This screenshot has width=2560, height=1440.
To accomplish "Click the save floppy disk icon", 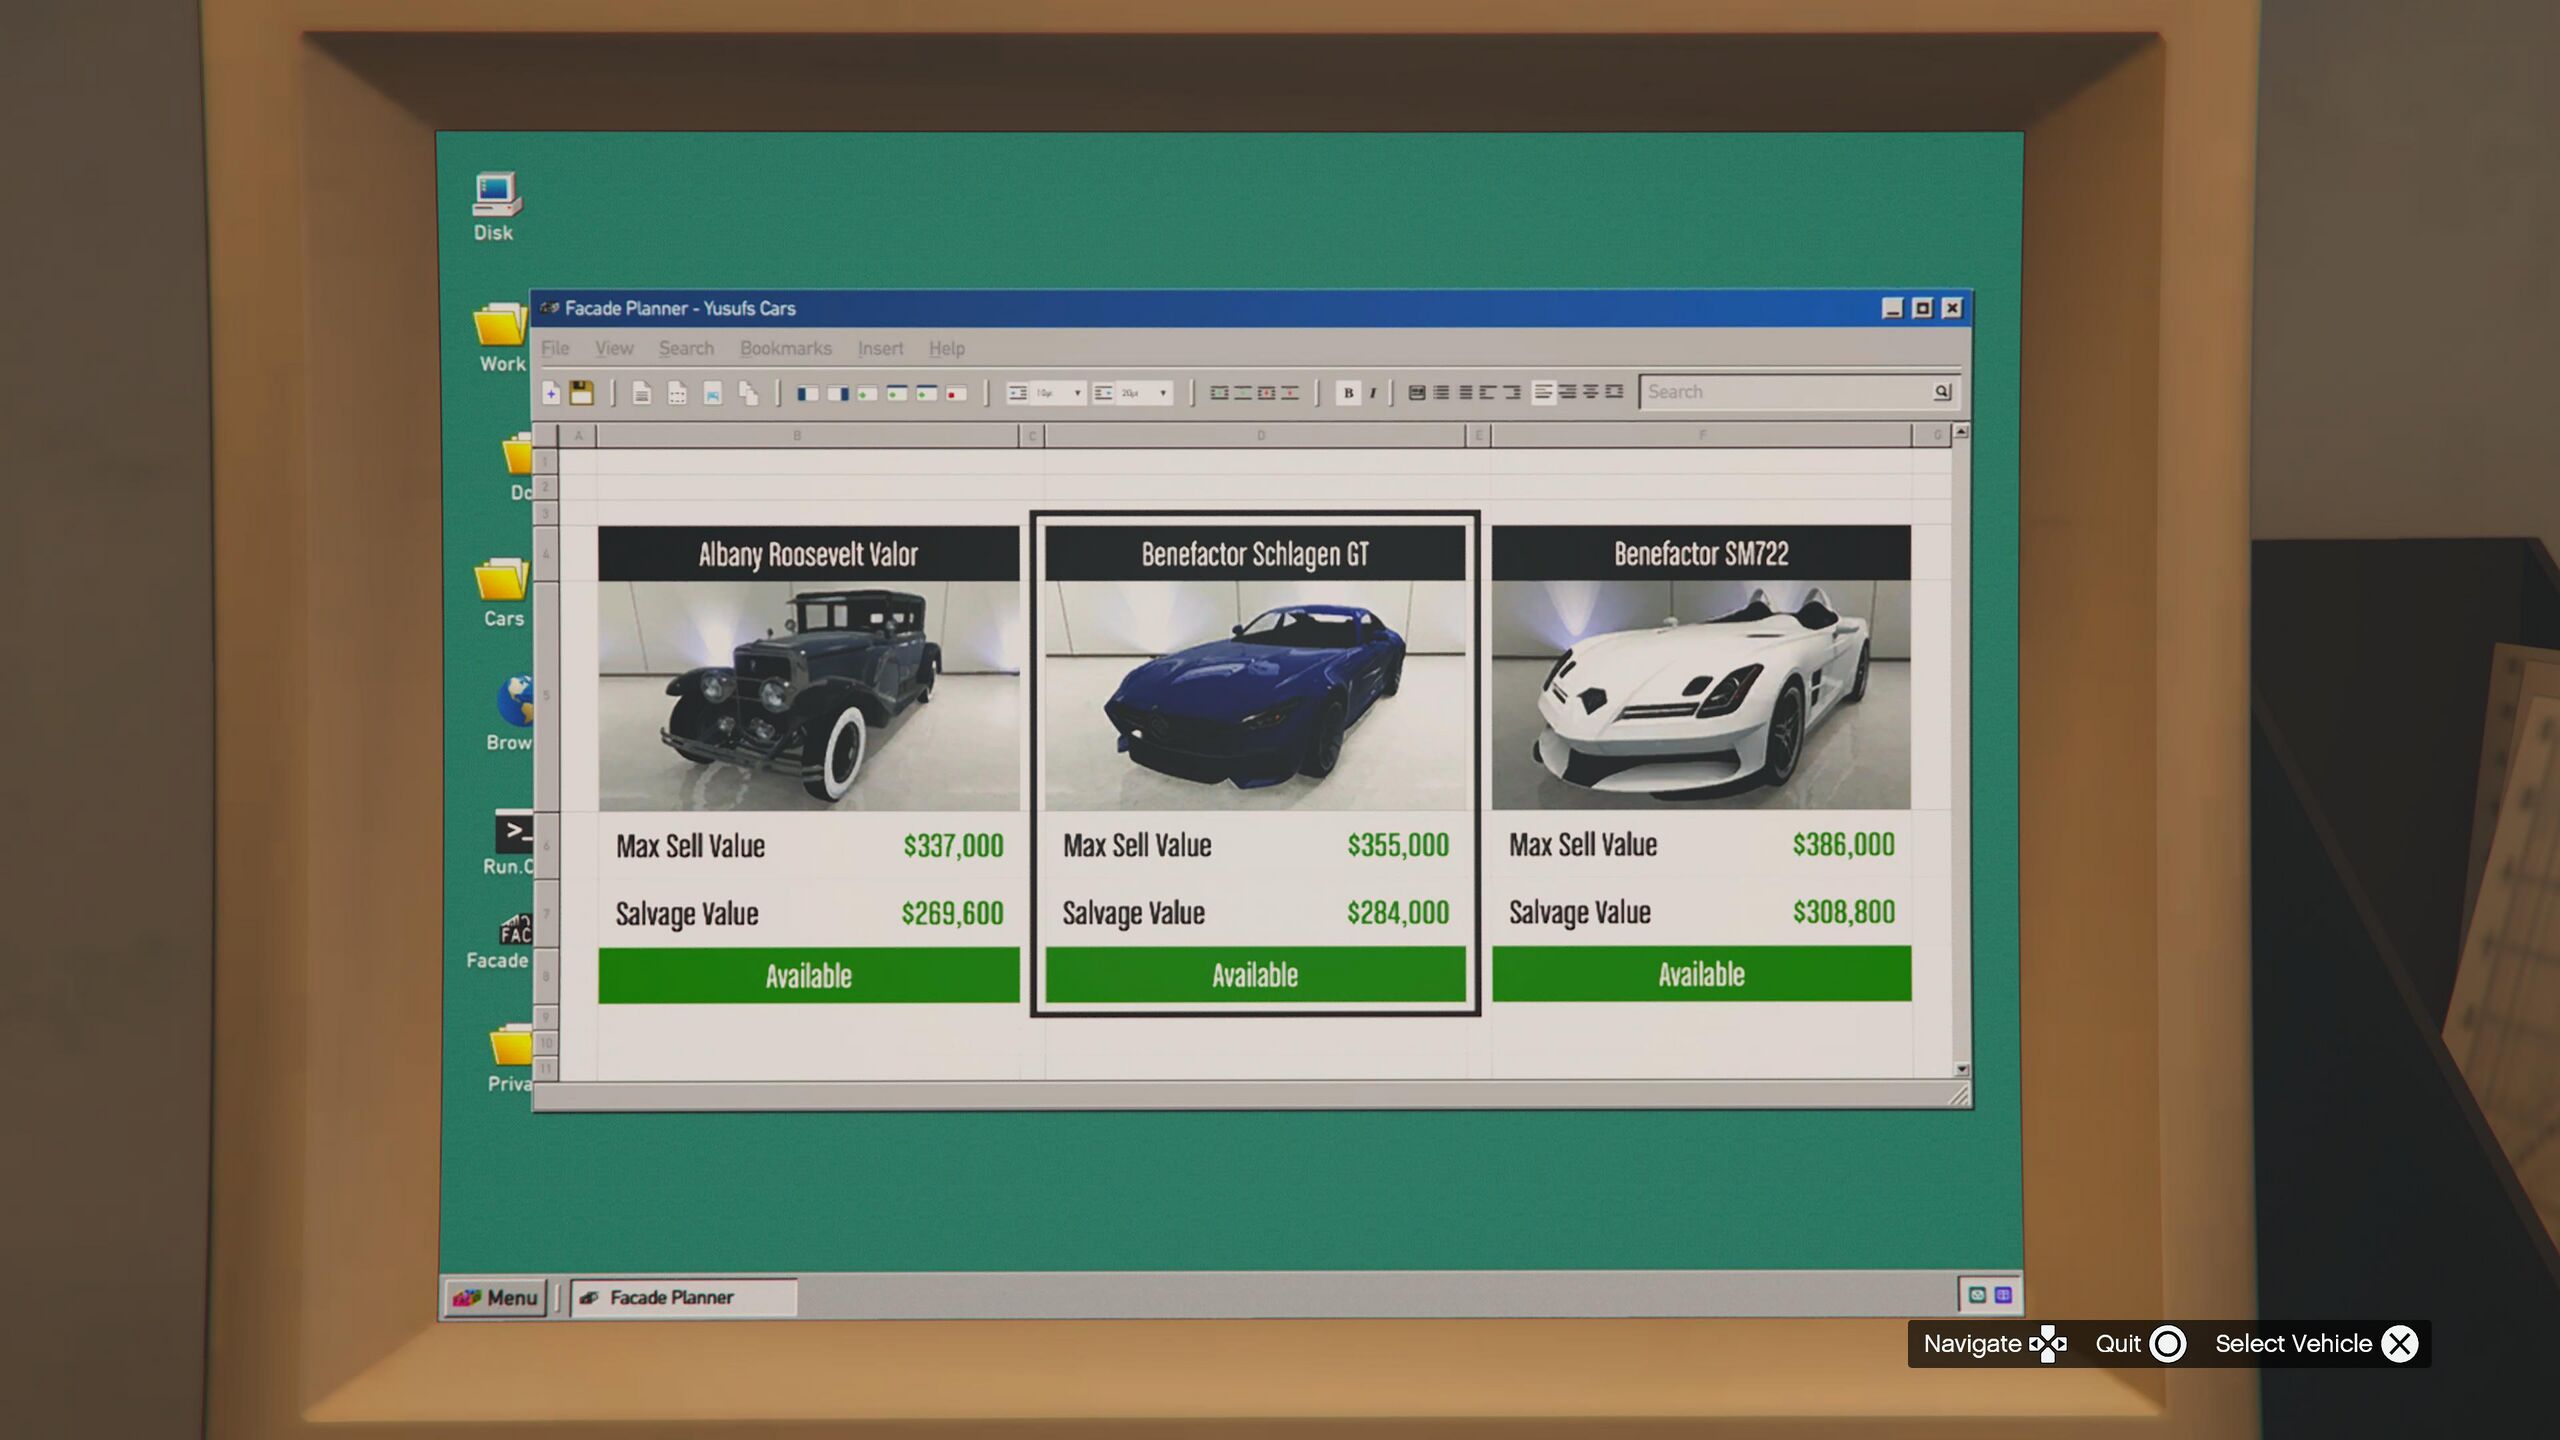I will click(x=581, y=393).
